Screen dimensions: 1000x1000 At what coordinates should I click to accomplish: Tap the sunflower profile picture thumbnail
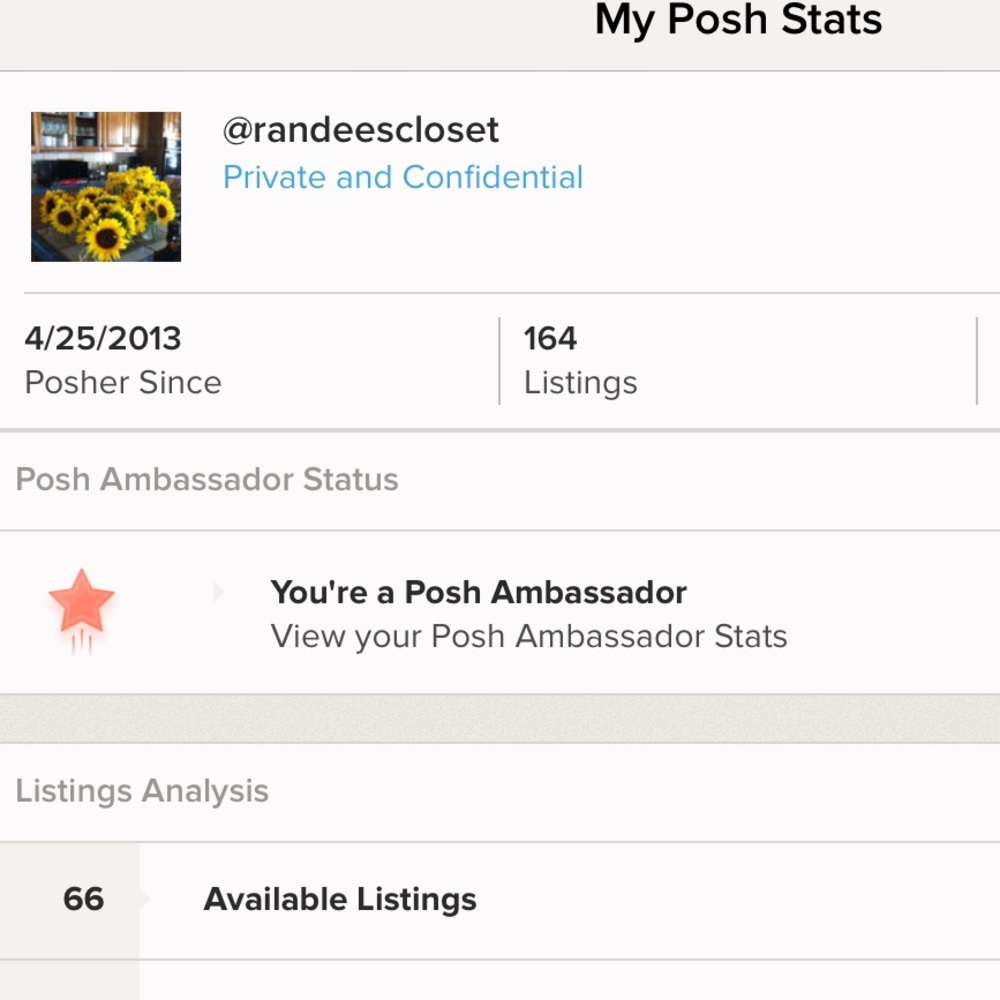(x=105, y=185)
